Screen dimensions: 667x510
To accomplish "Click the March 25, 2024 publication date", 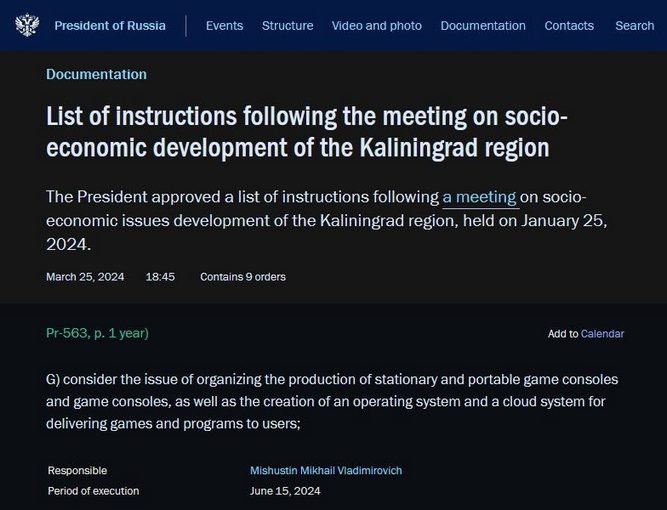I will click(x=85, y=277).
